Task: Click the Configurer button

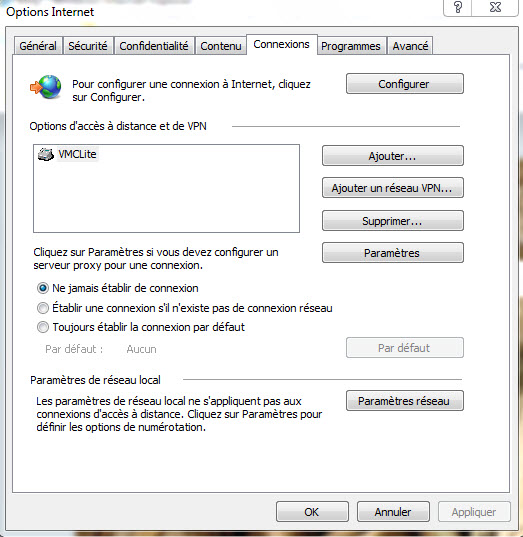Action: (x=404, y=84)
